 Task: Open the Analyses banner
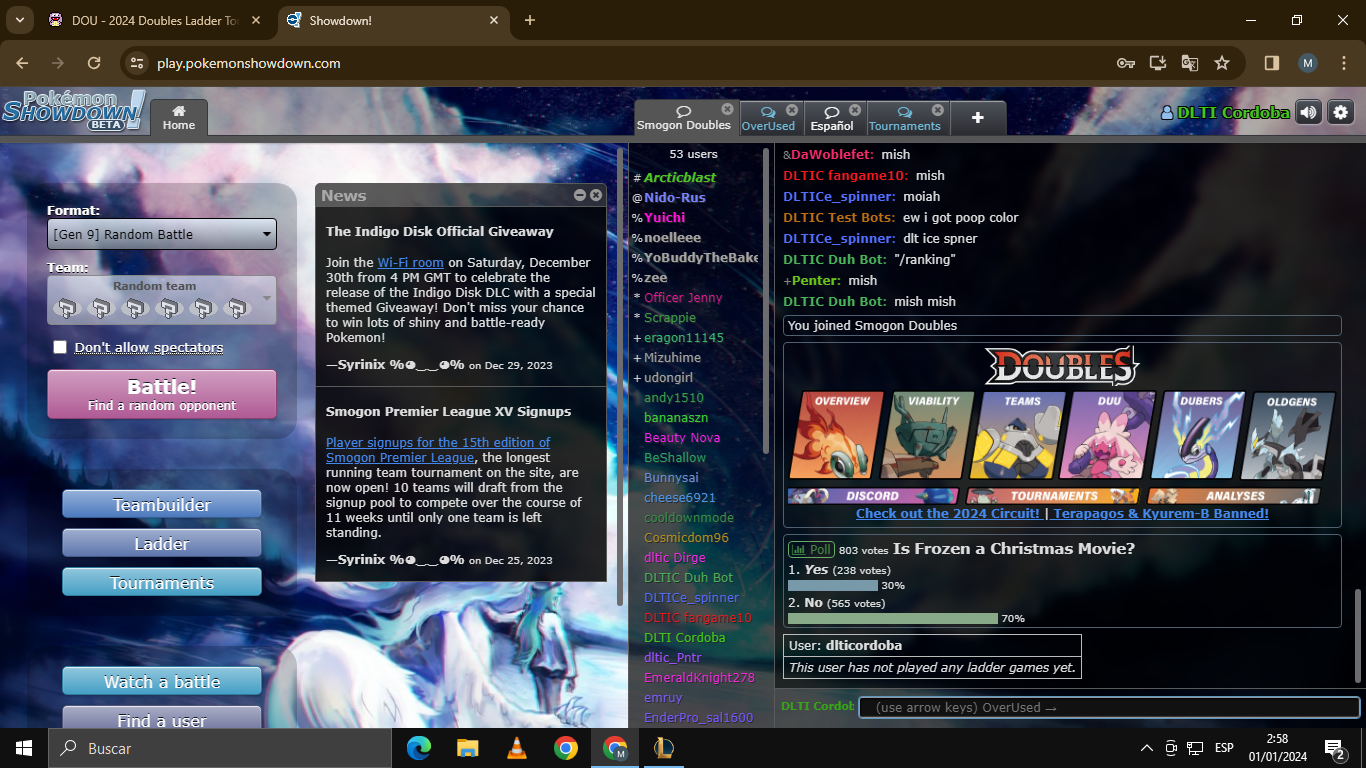coord(1233,496)
